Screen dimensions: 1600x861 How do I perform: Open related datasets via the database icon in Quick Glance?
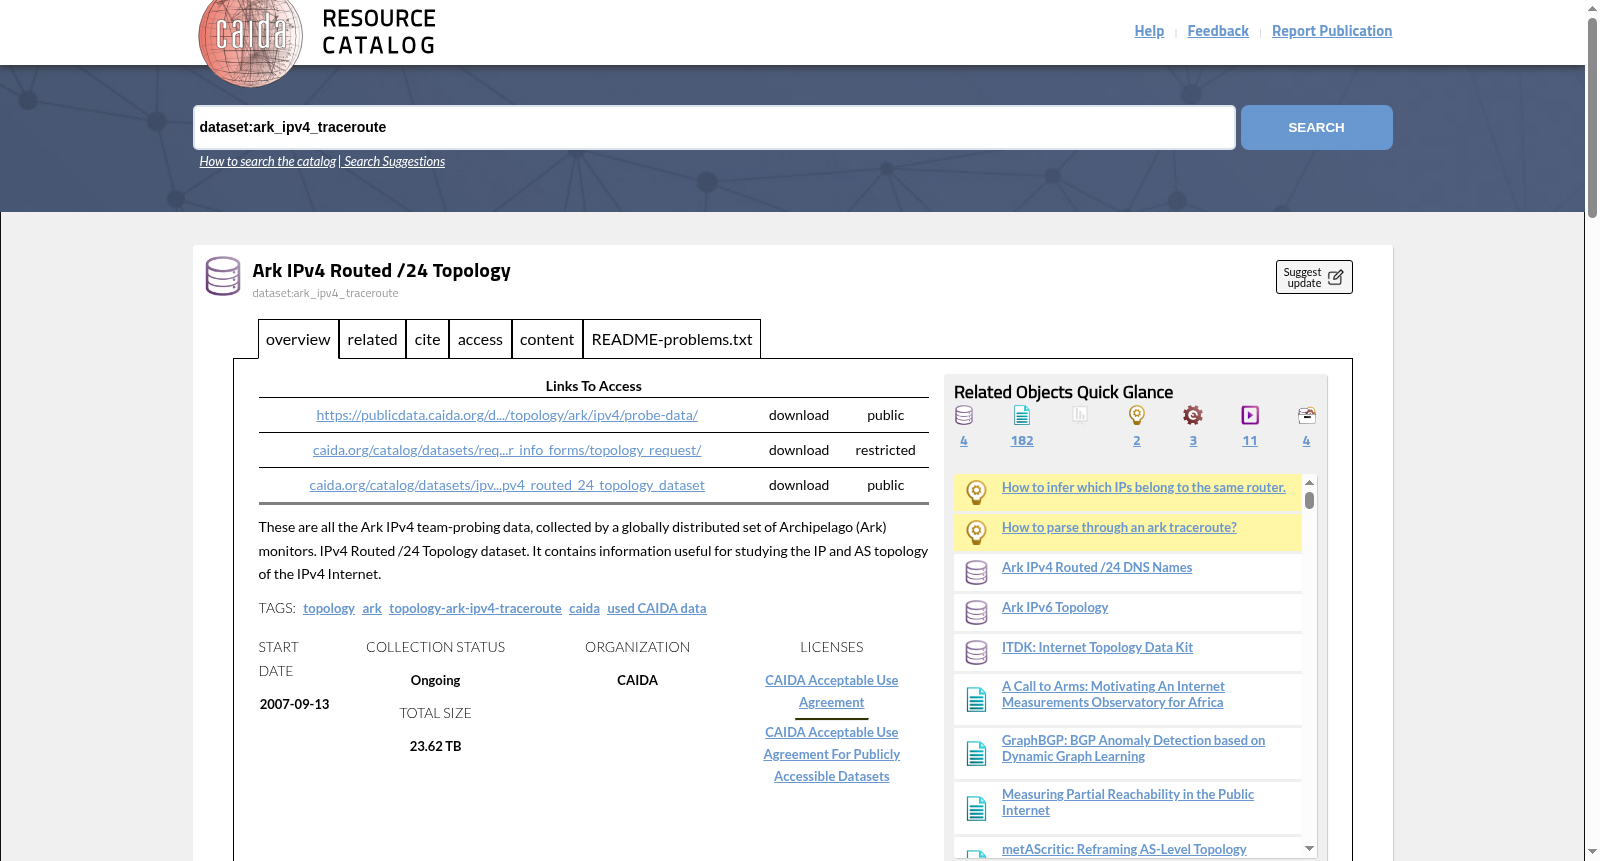964,415
